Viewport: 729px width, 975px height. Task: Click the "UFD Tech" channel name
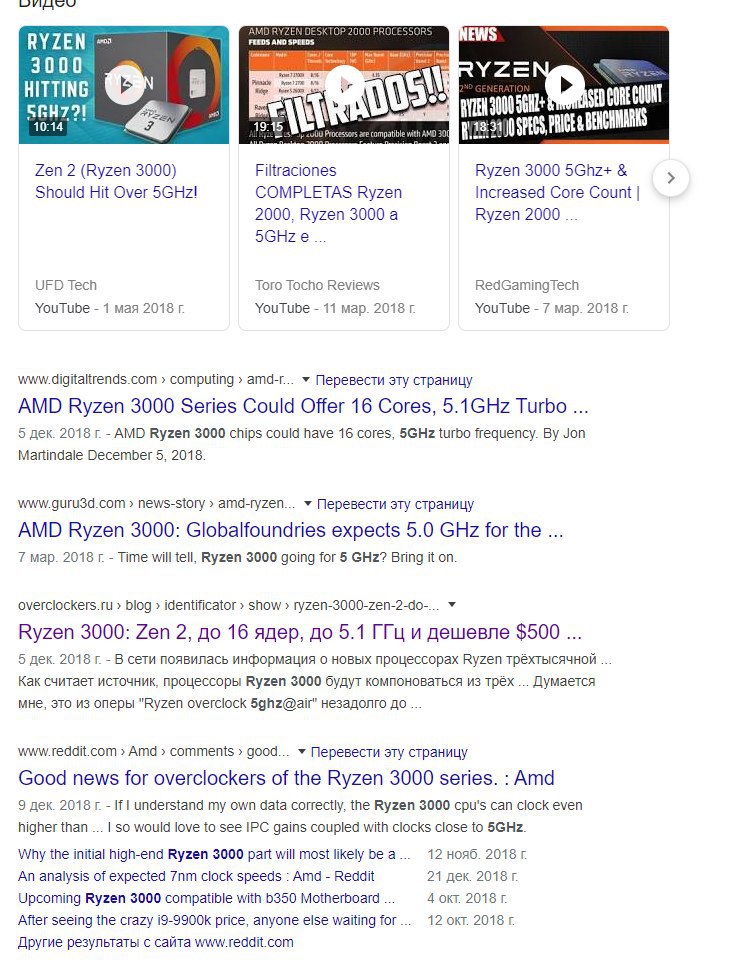pyautogui.click(x=66, y=285)
